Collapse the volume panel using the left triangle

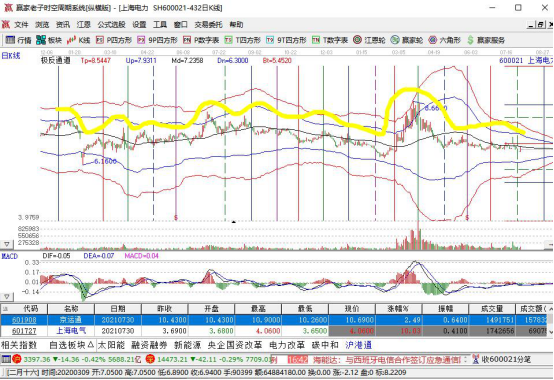pos(7,244)
